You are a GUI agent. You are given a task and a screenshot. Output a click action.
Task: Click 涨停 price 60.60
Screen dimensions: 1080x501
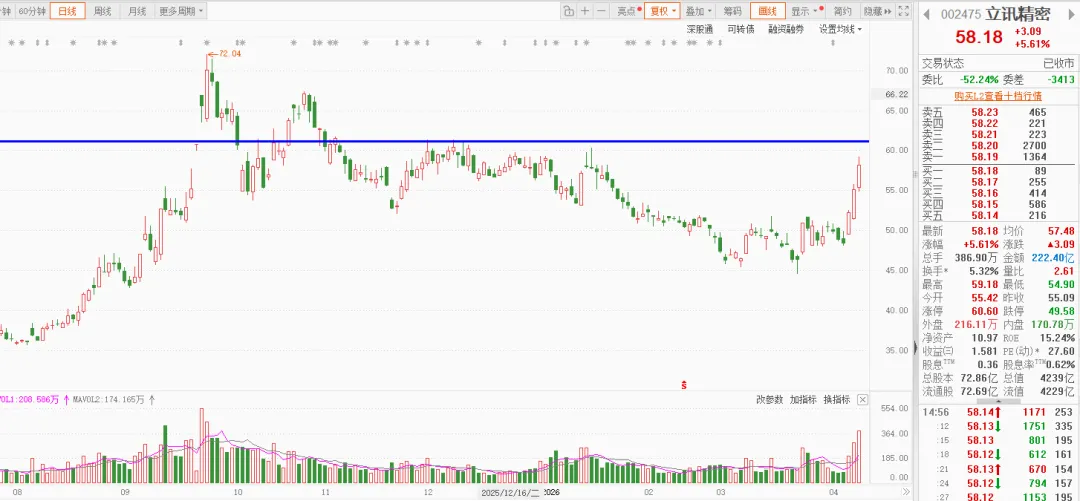[985, 311]
